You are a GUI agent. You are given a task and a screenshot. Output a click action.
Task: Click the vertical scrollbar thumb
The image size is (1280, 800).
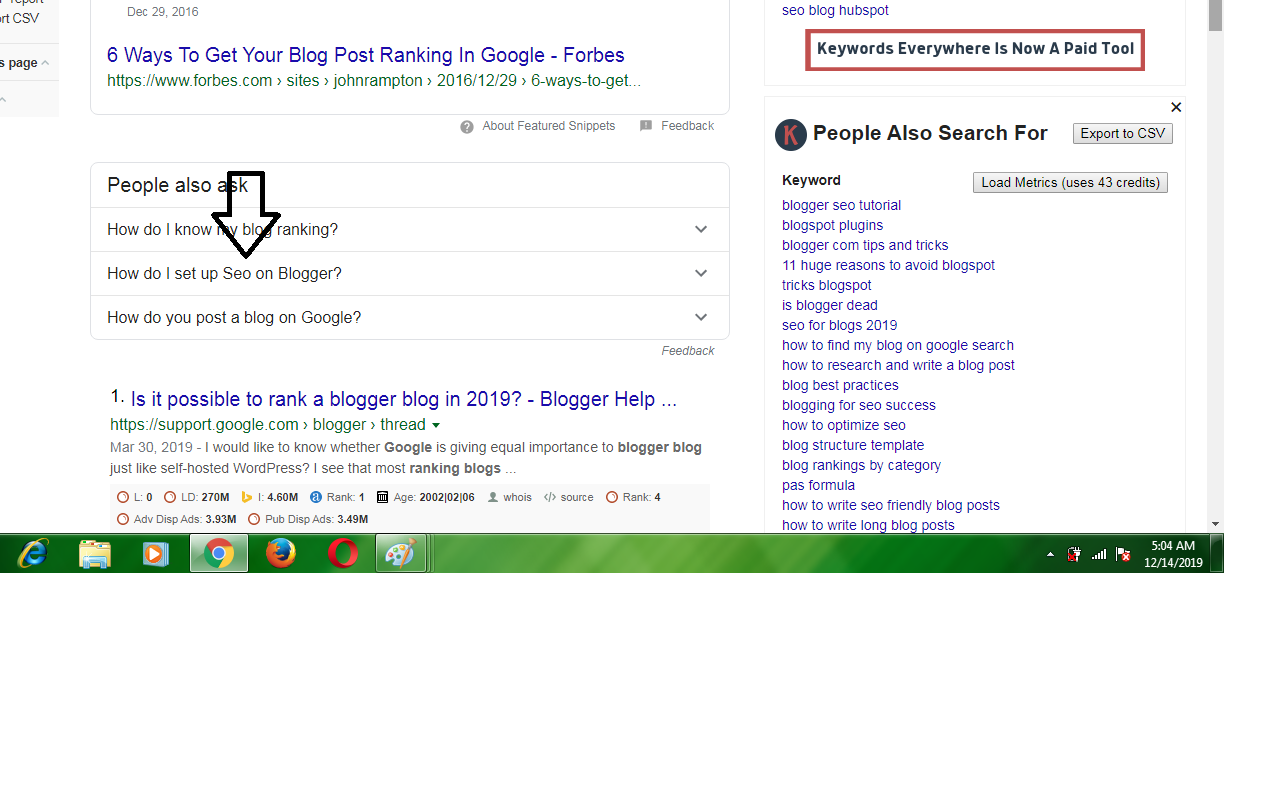1215,15
